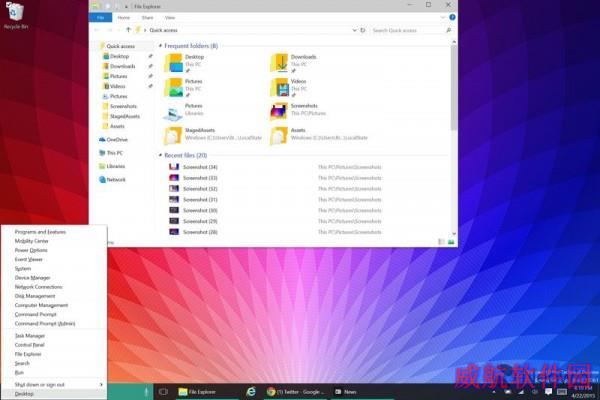Open File Explorer help icon
This screenshot has width=600, height=400.
click(x=452, y=17)
